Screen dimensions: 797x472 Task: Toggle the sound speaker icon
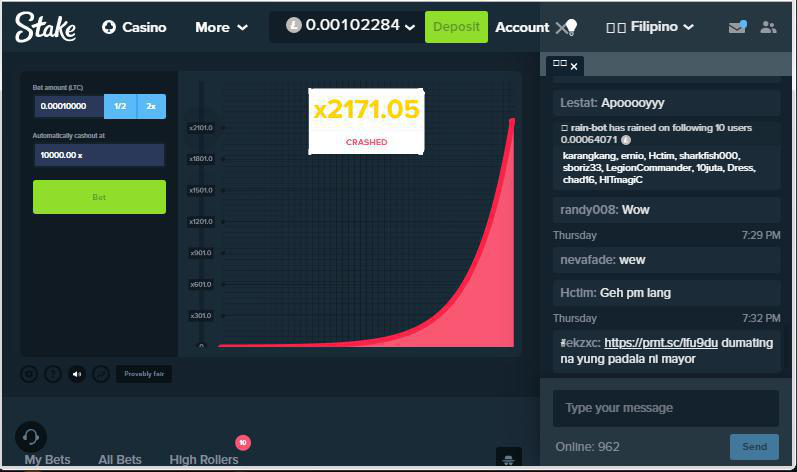click(77, 374)
